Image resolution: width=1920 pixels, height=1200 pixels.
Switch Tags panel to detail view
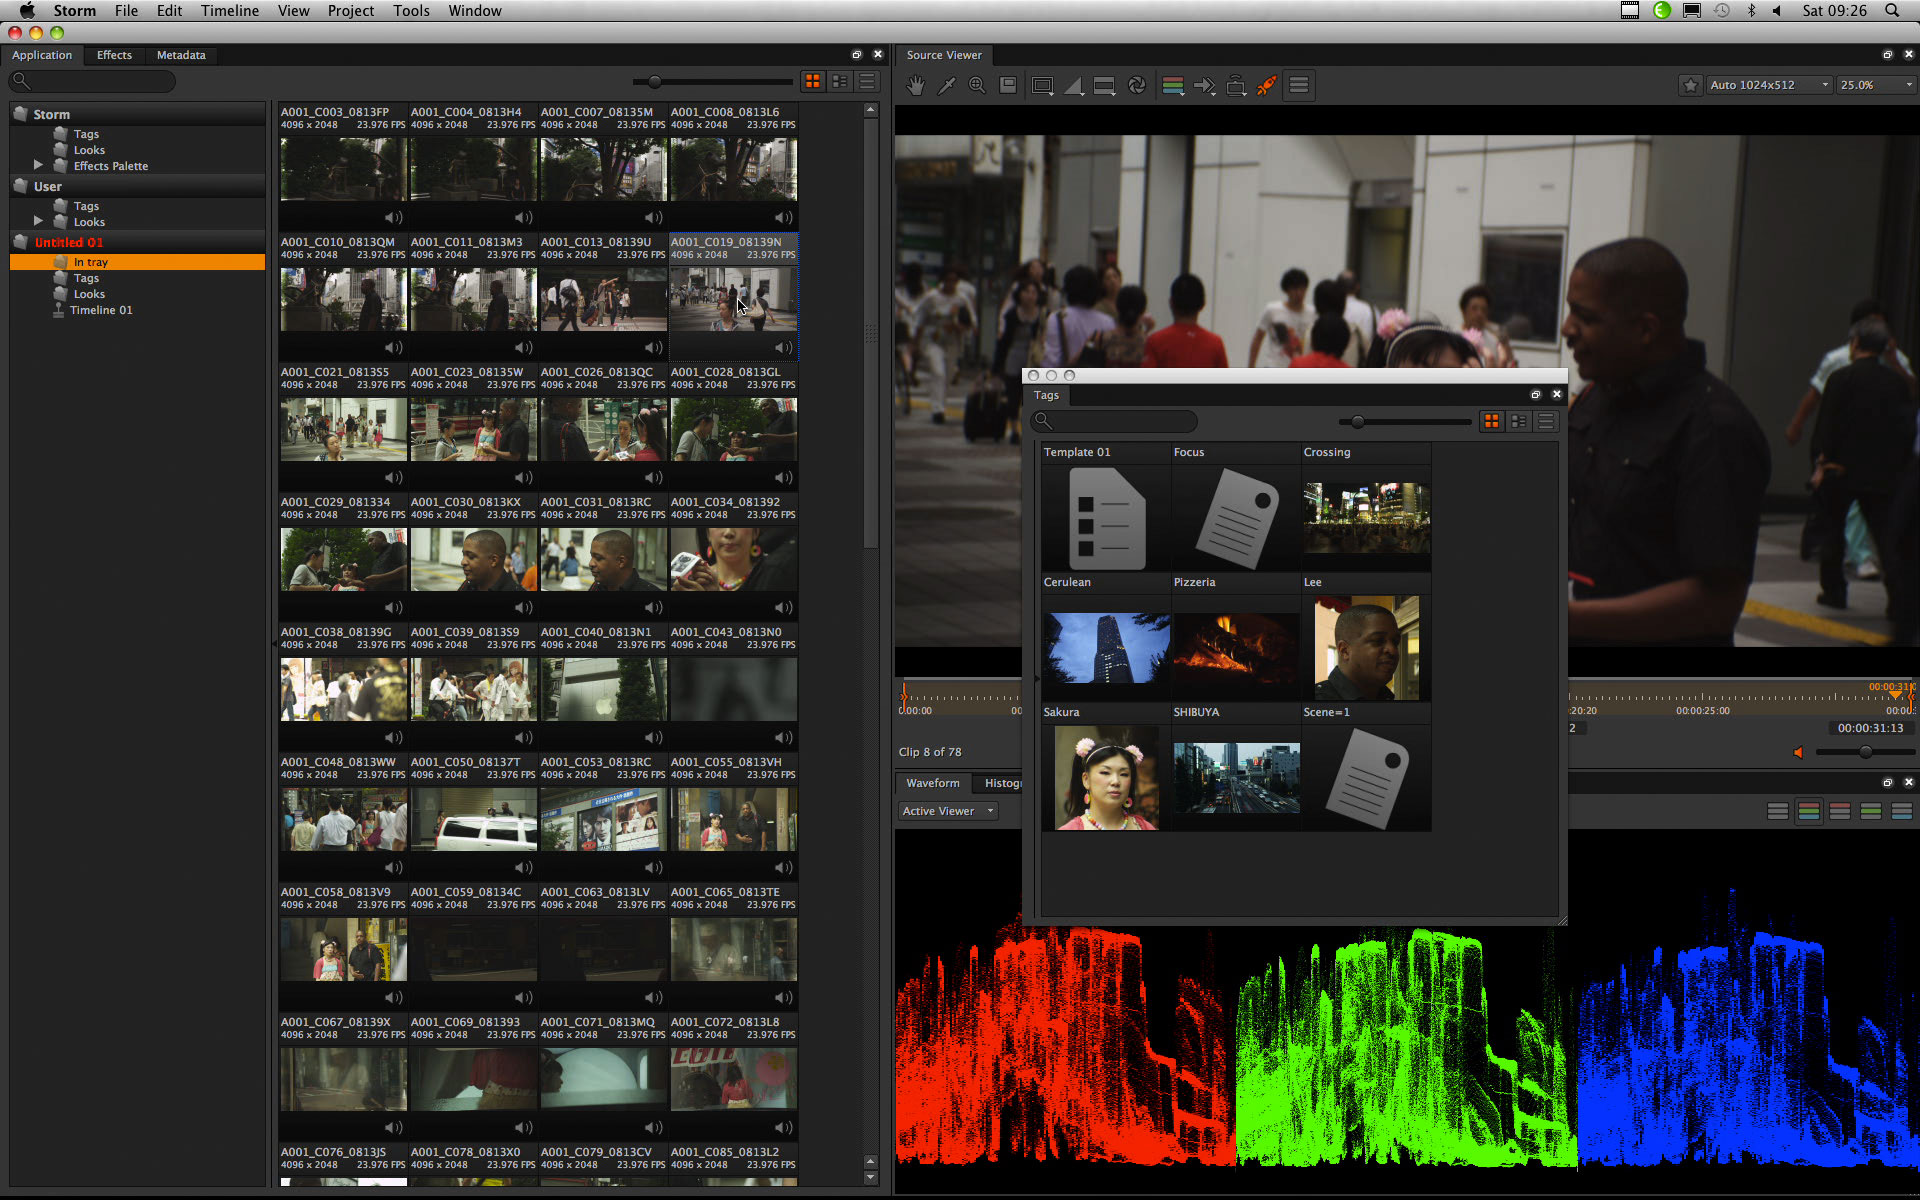1518,422
